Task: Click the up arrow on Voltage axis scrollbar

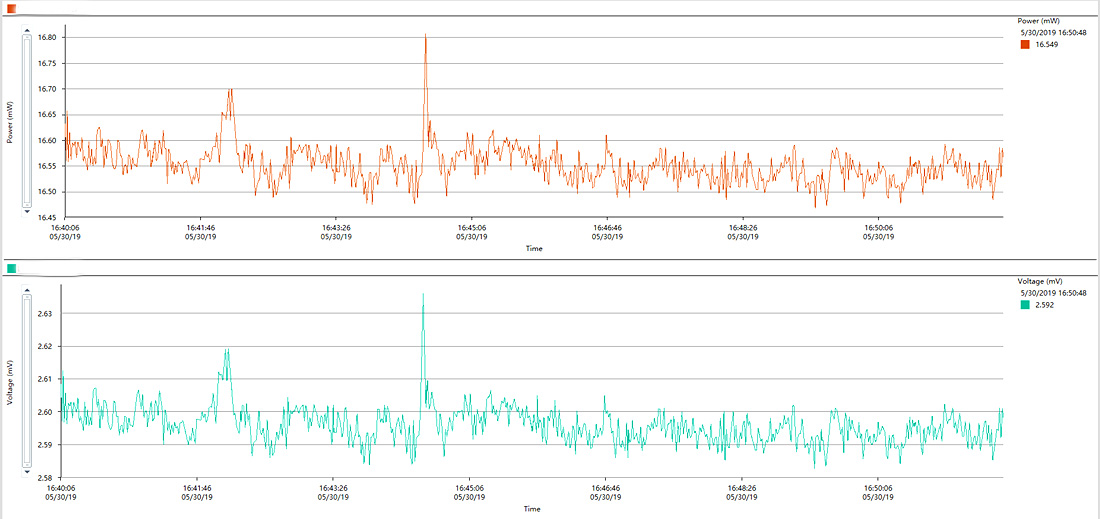Action: [27, 290]
